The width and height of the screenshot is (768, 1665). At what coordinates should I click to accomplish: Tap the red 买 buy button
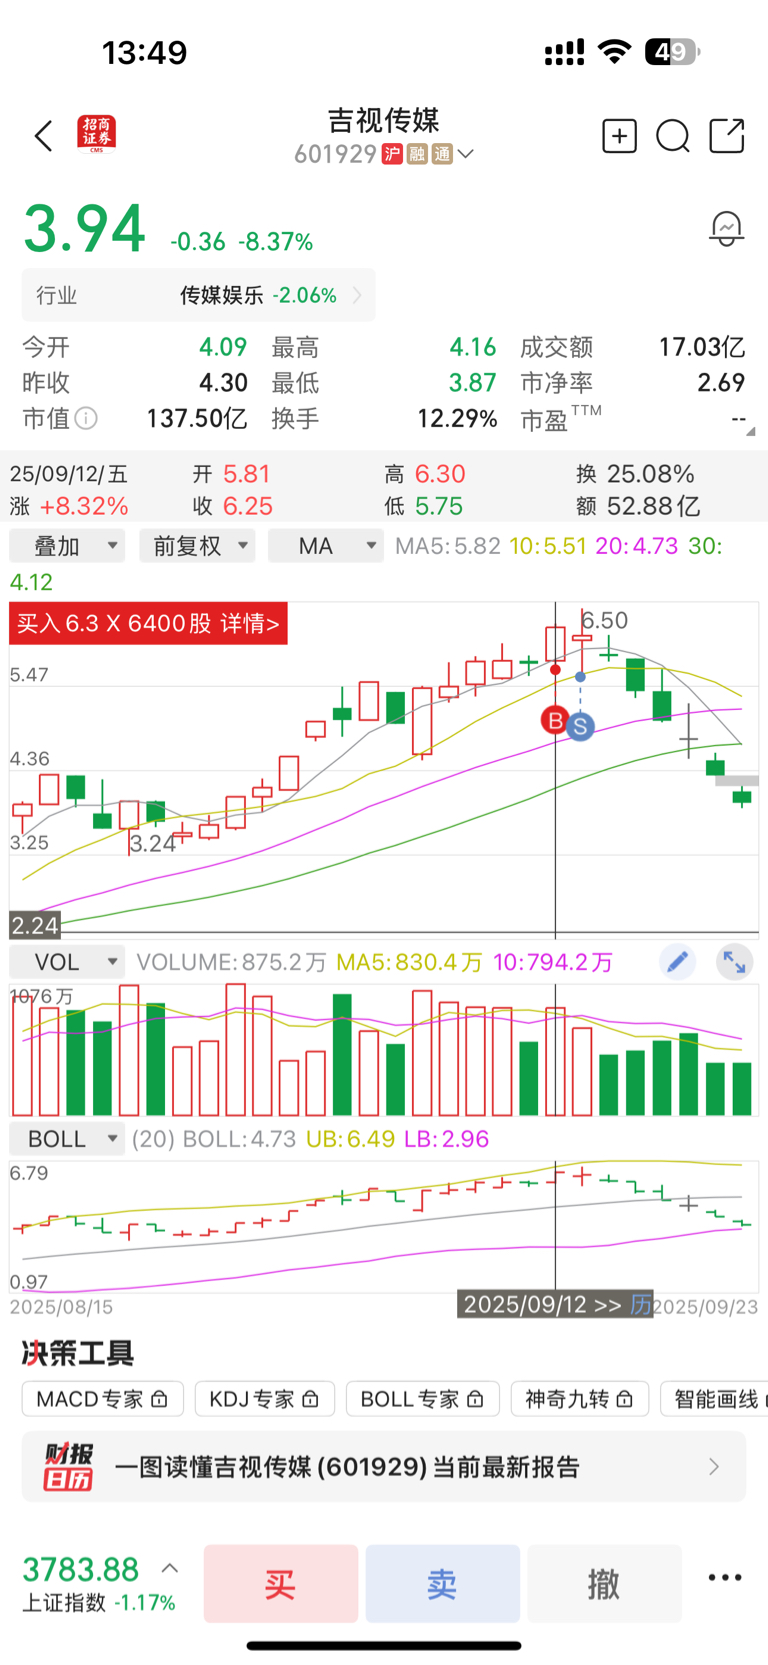[x=281, y=1583]
